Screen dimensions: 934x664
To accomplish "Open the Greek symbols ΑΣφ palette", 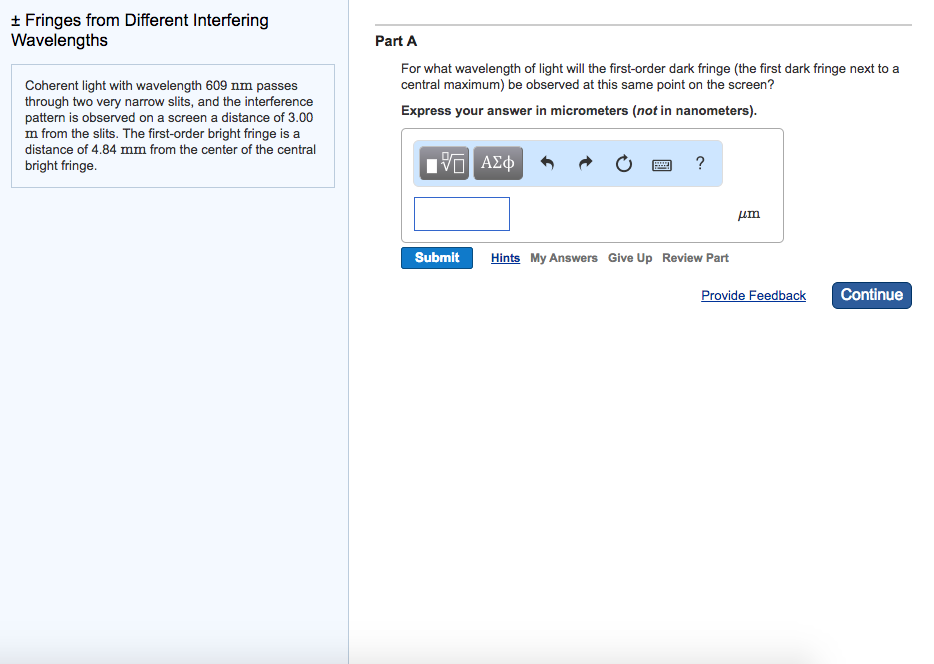I will point(498,164).
